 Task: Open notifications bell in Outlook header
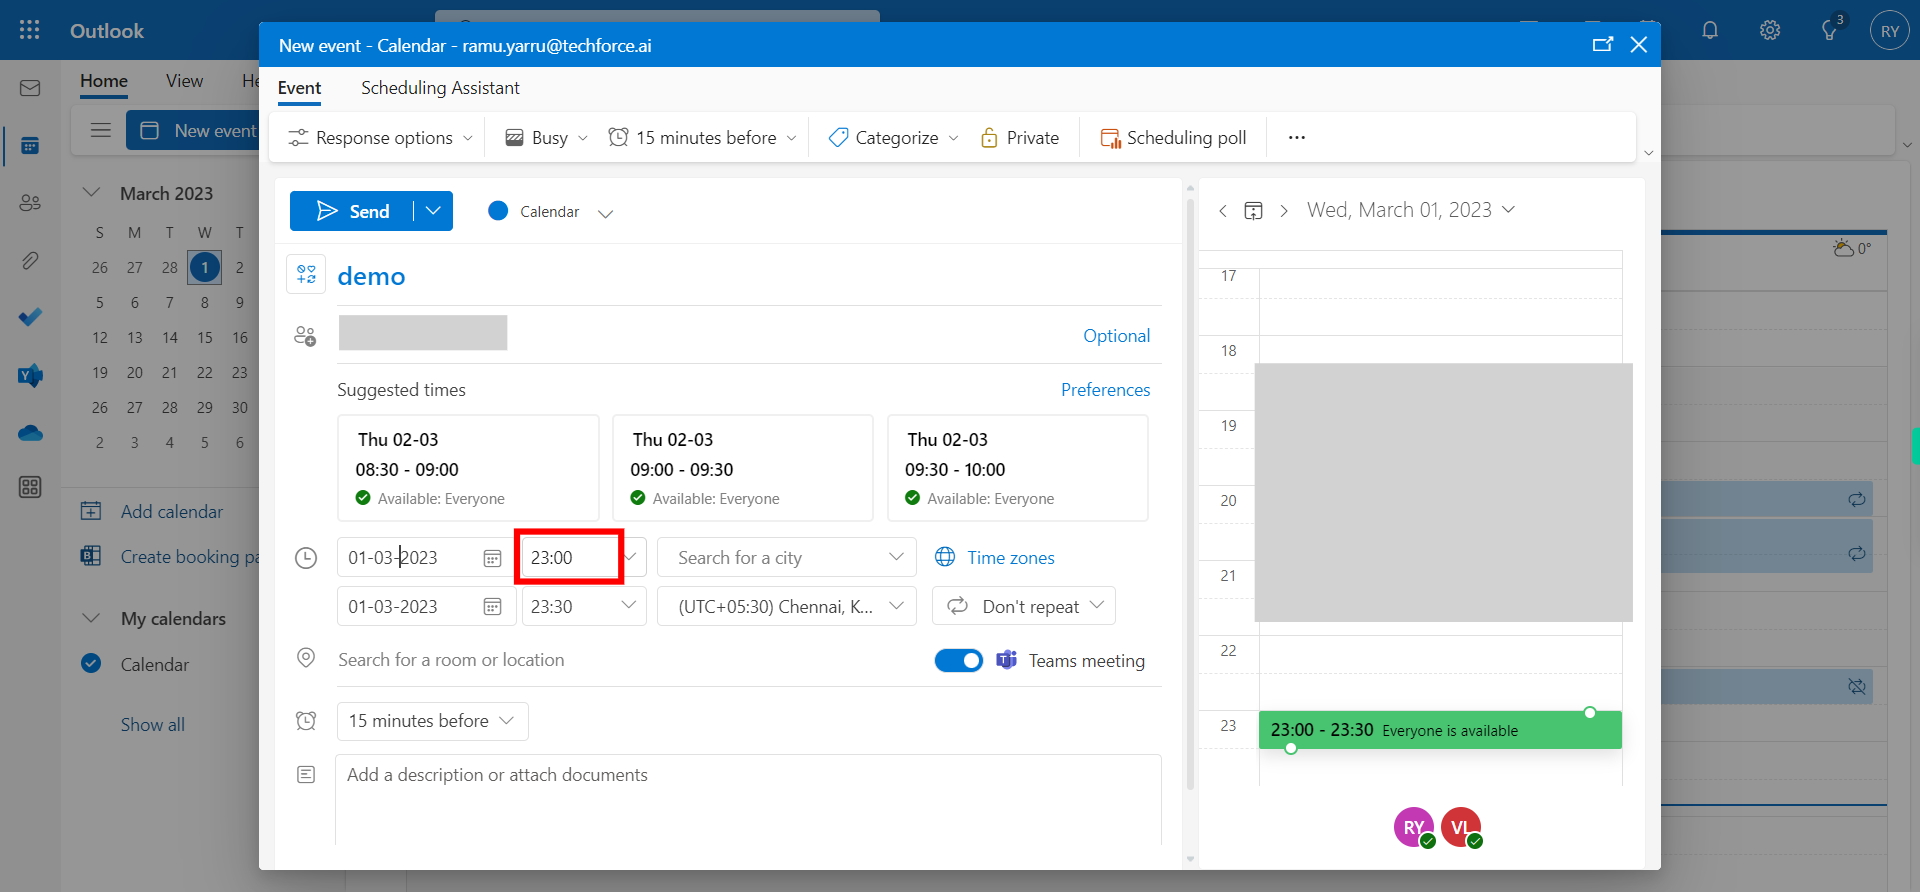1710,30
